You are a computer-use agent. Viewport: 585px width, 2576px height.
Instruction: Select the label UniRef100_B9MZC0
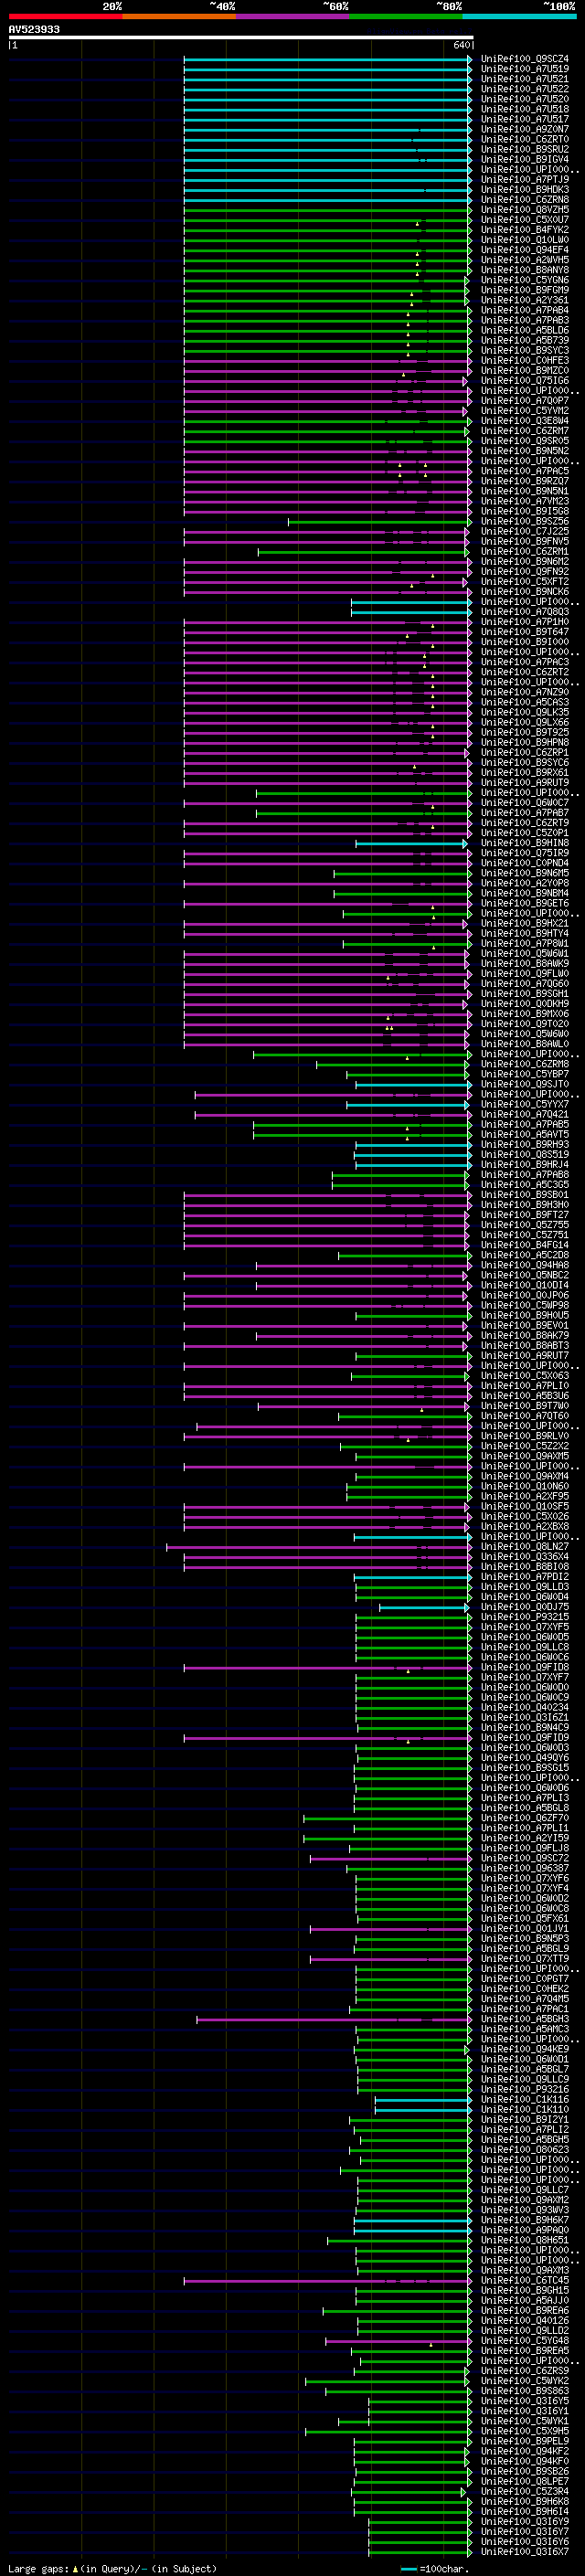(524, 370)
